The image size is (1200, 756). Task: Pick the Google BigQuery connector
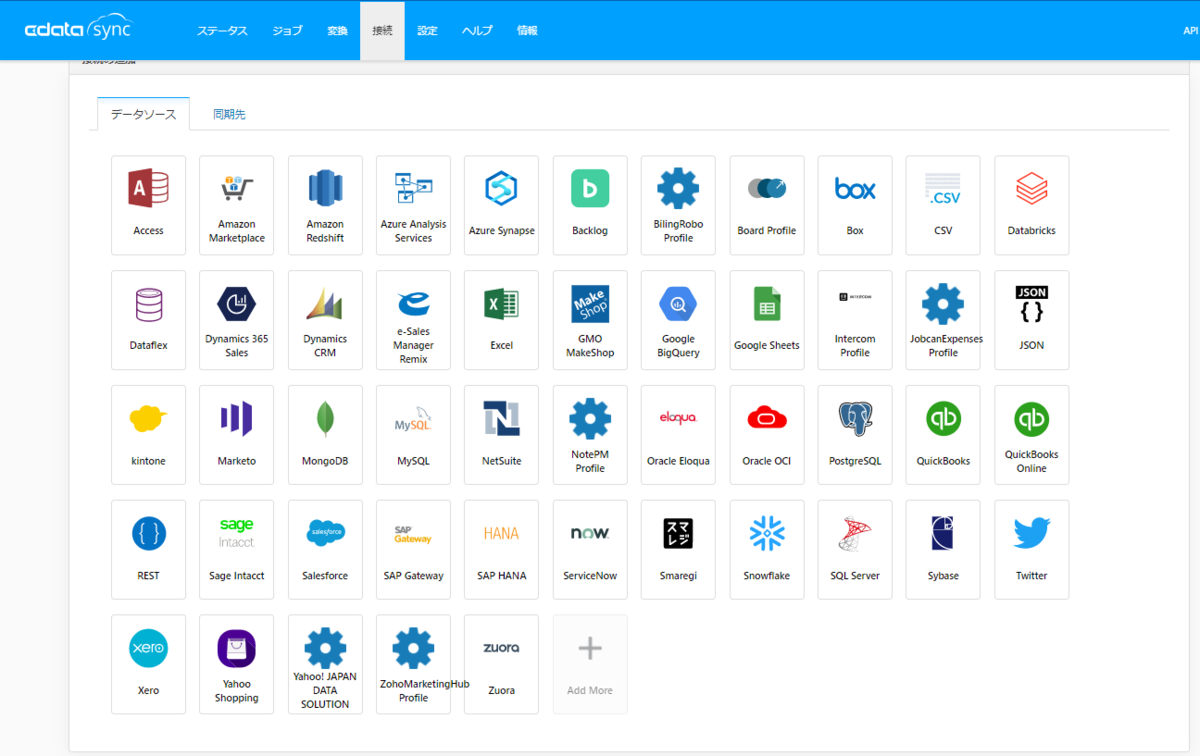pyautogui.click(x=678, y=320)
